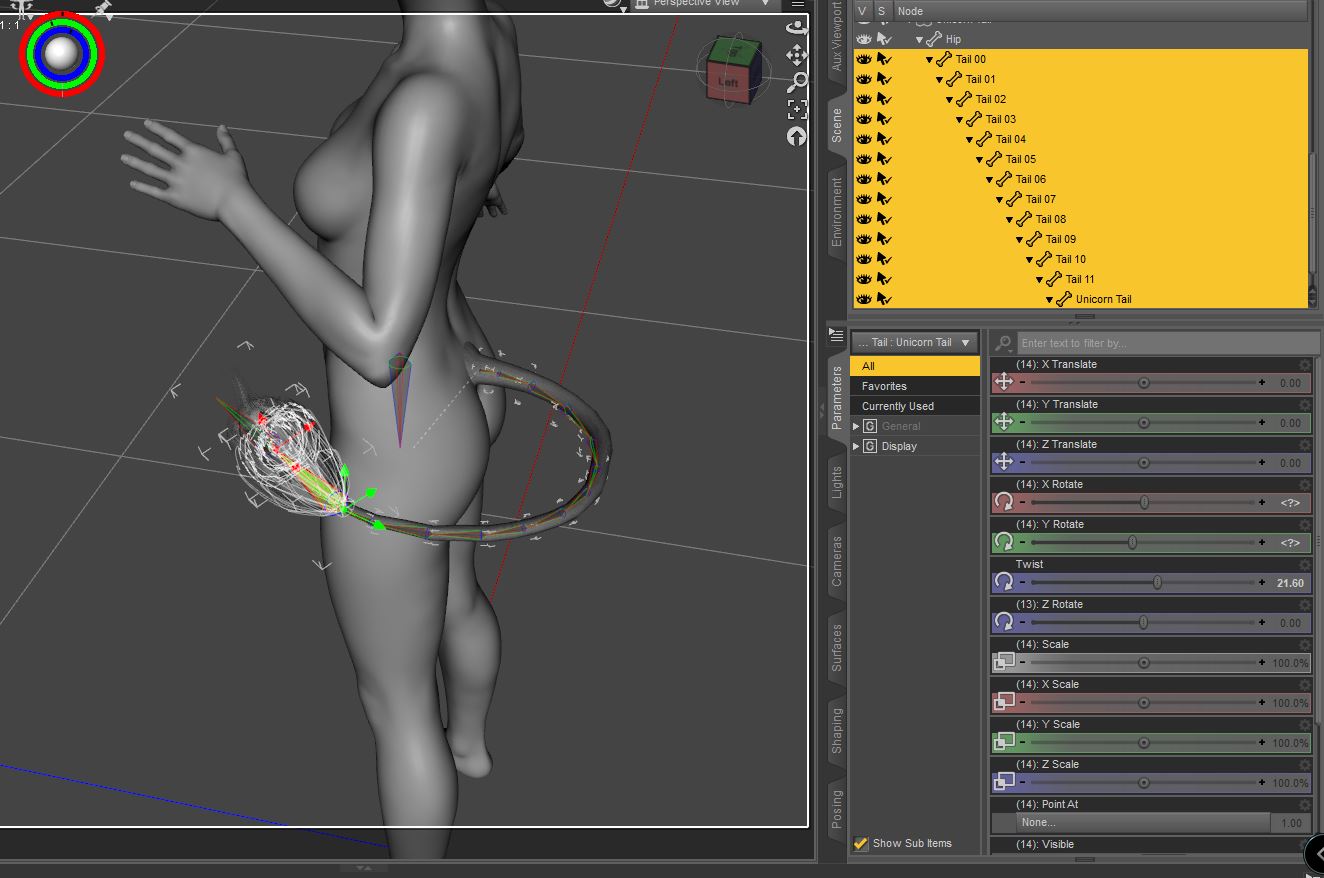
Task: Open the gear settings for X Rotate
Action: (1304, 485)
